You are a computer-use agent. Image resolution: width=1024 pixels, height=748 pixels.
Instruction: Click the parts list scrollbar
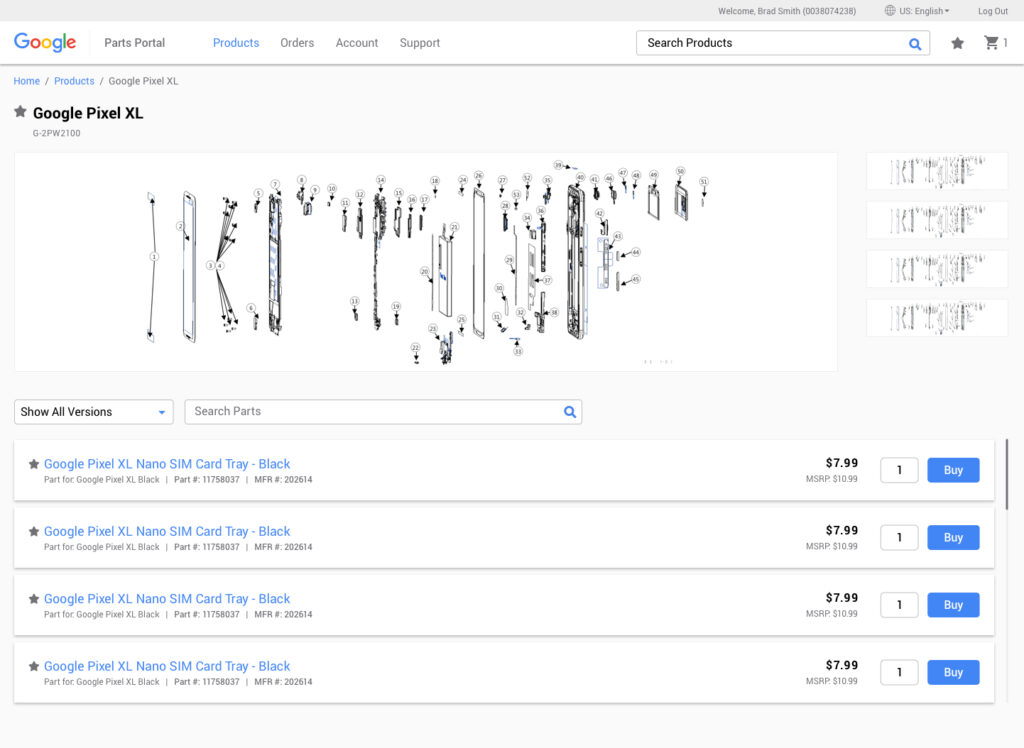tap(1006, 474)
